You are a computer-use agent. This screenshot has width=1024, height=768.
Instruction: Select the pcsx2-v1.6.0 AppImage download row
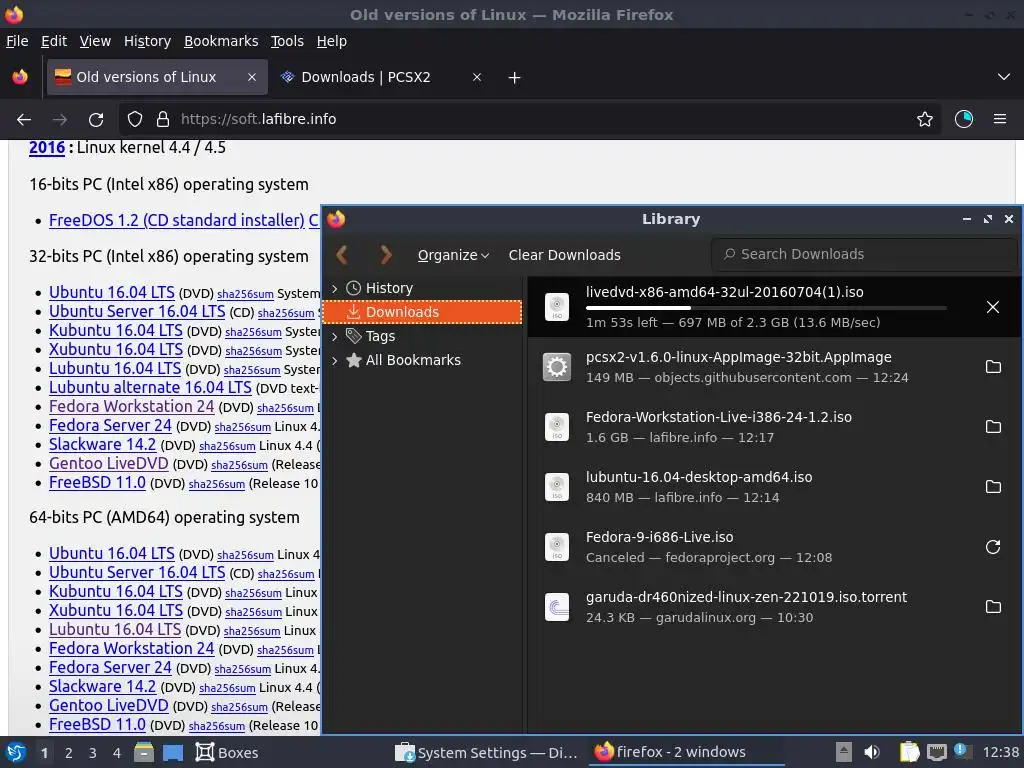(775, 367)
